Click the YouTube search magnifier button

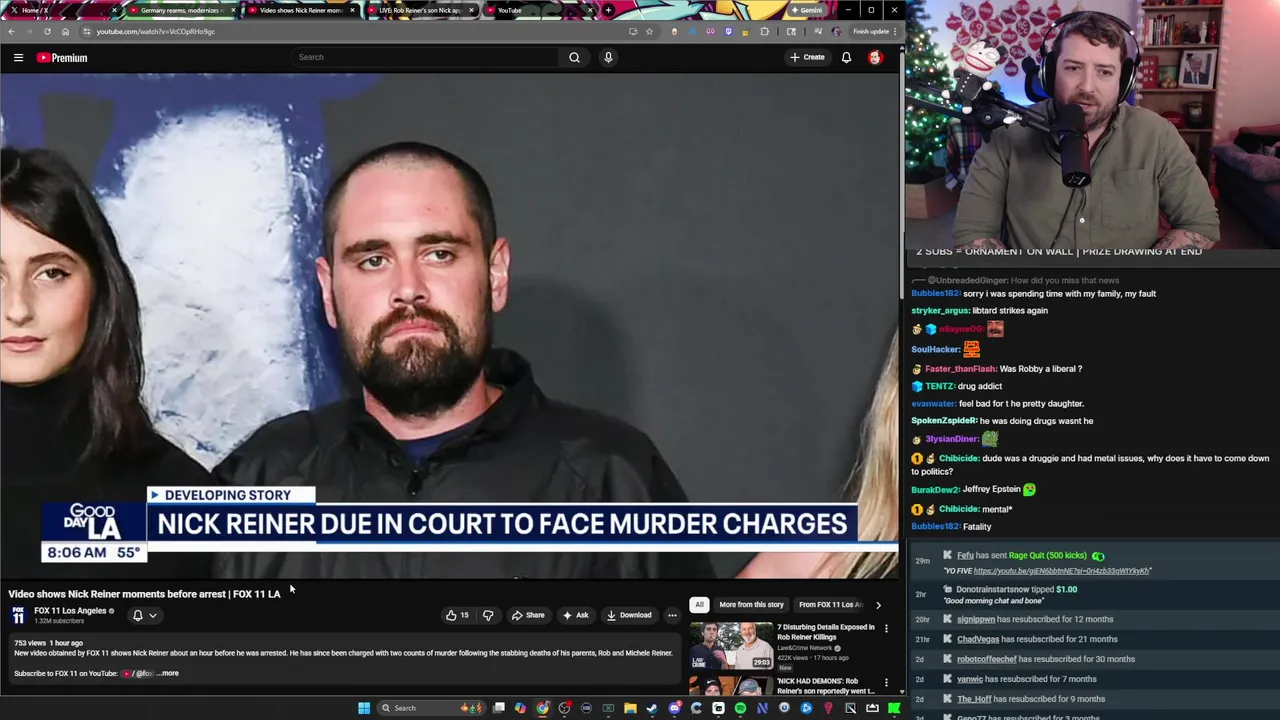574,57
